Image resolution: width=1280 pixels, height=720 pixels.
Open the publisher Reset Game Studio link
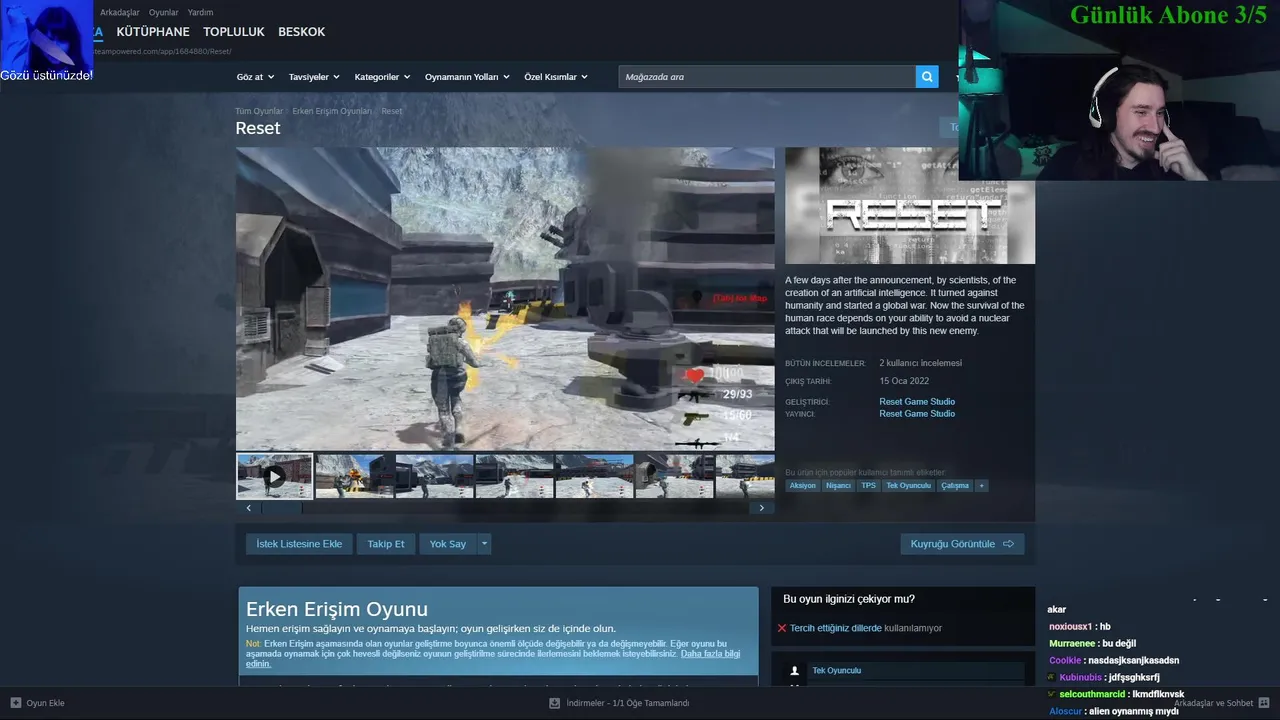[917, 414]
